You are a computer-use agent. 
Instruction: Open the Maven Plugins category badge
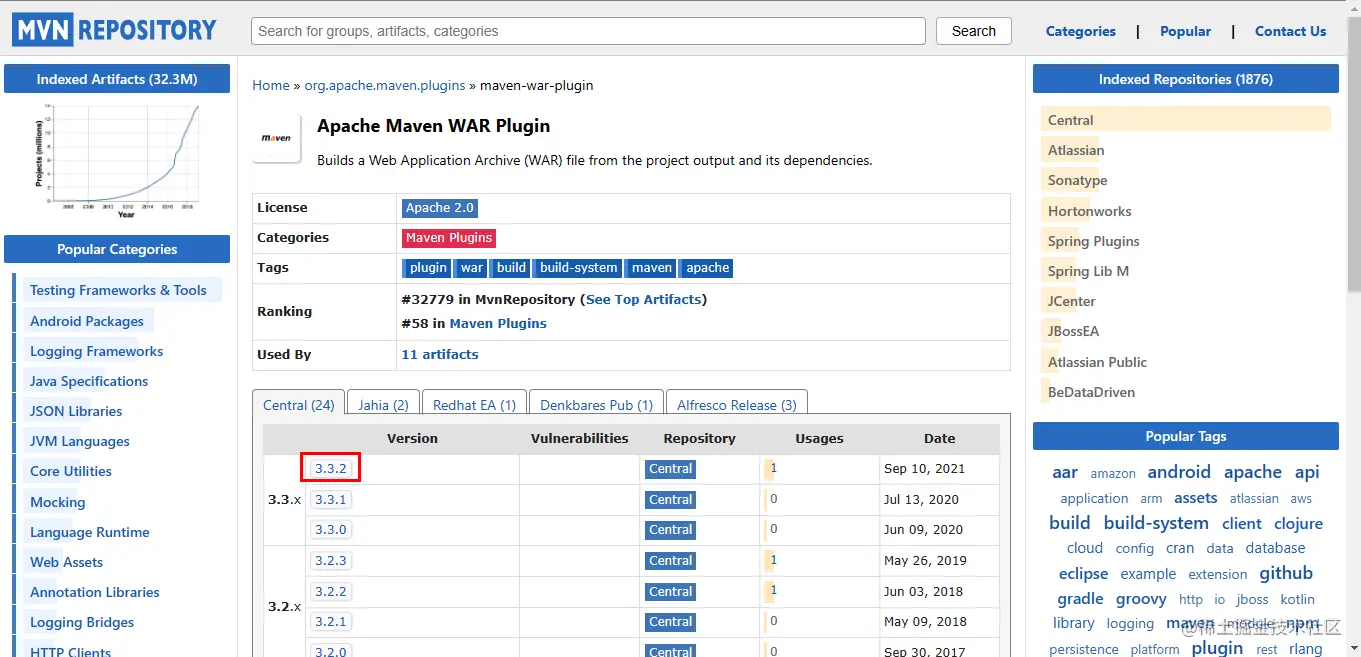click(x=449, y=238)
